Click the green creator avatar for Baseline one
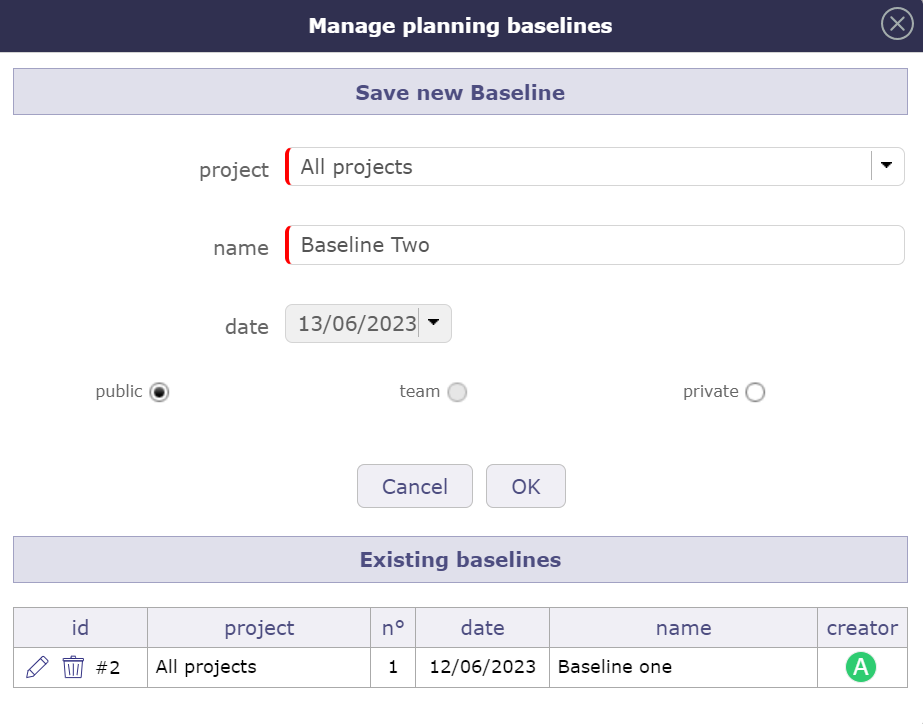 (861, 667)
